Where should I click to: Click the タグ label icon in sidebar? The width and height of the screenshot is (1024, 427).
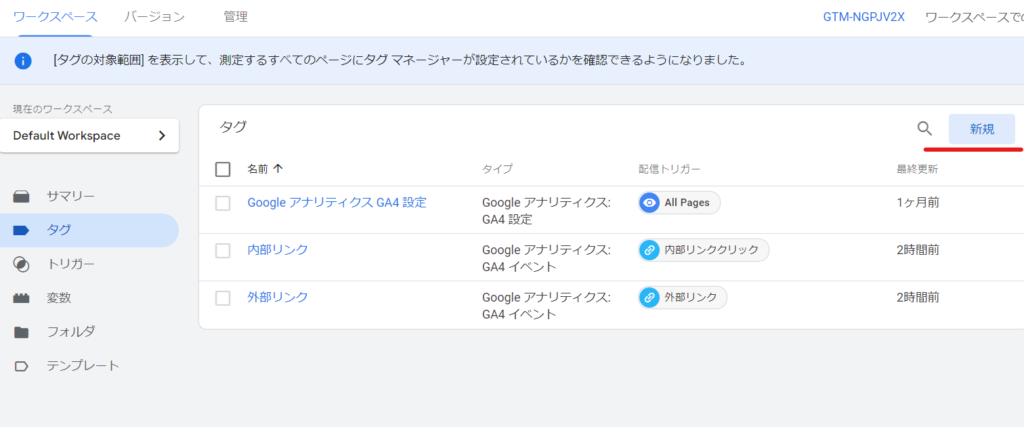pyautogui.click(x=21, y=230)
